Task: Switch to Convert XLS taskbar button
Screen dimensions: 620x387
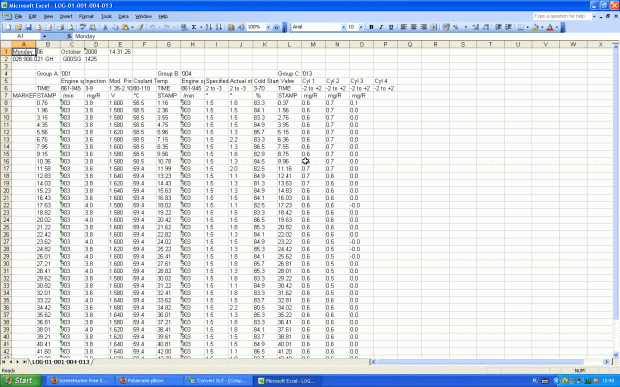Action: 218,381
